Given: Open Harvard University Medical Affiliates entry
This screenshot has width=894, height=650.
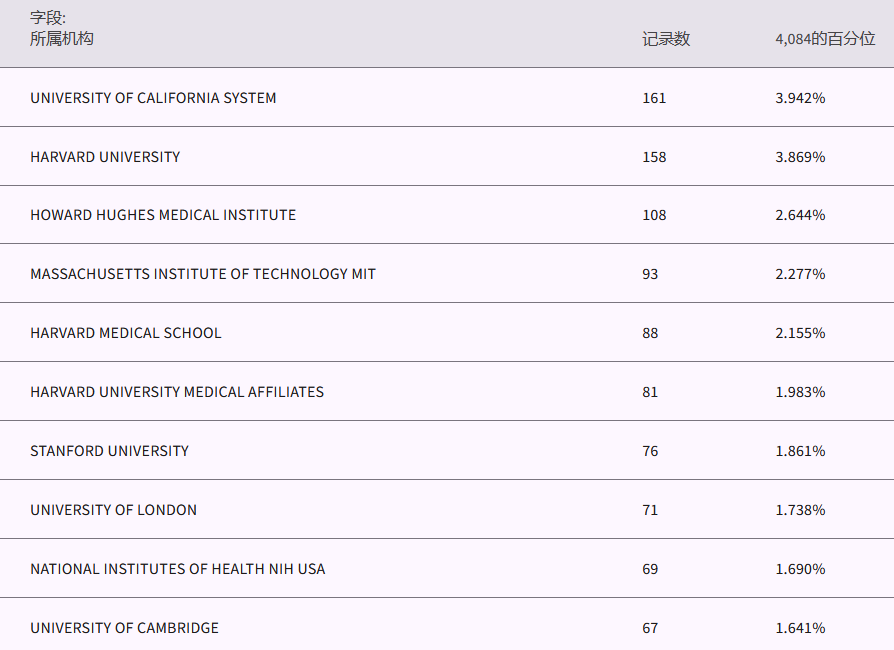Looking at the screenshot, I should [177, 392].
